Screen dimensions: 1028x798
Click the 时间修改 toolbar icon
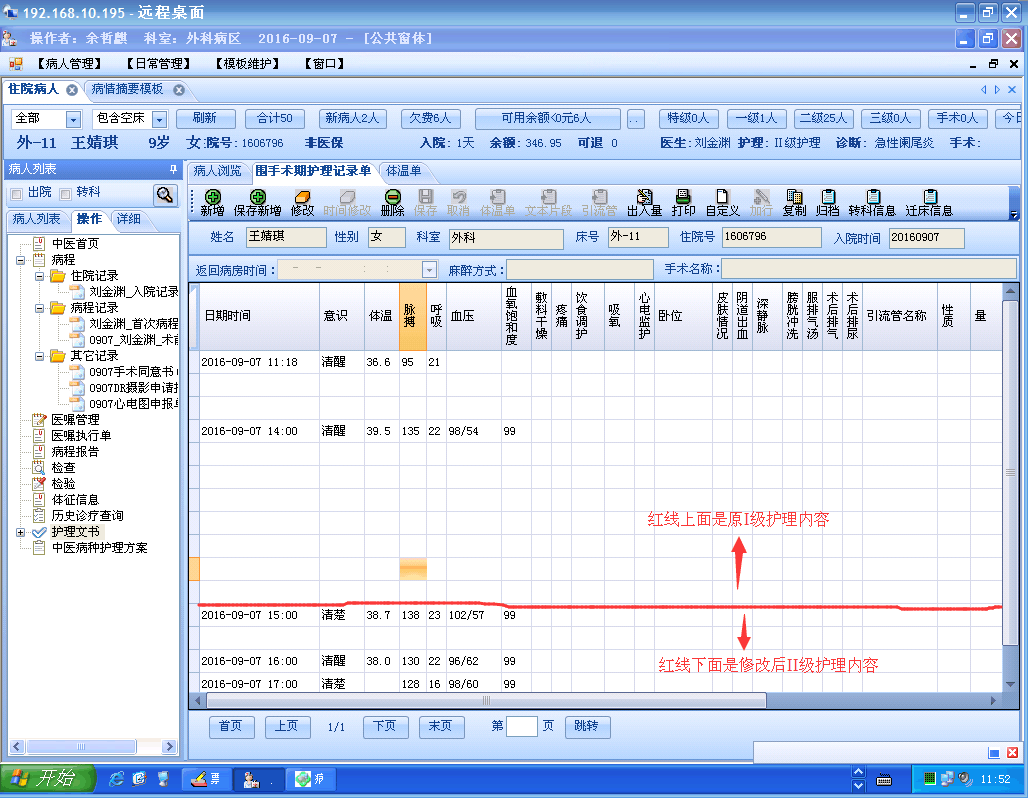pos(347,203)
